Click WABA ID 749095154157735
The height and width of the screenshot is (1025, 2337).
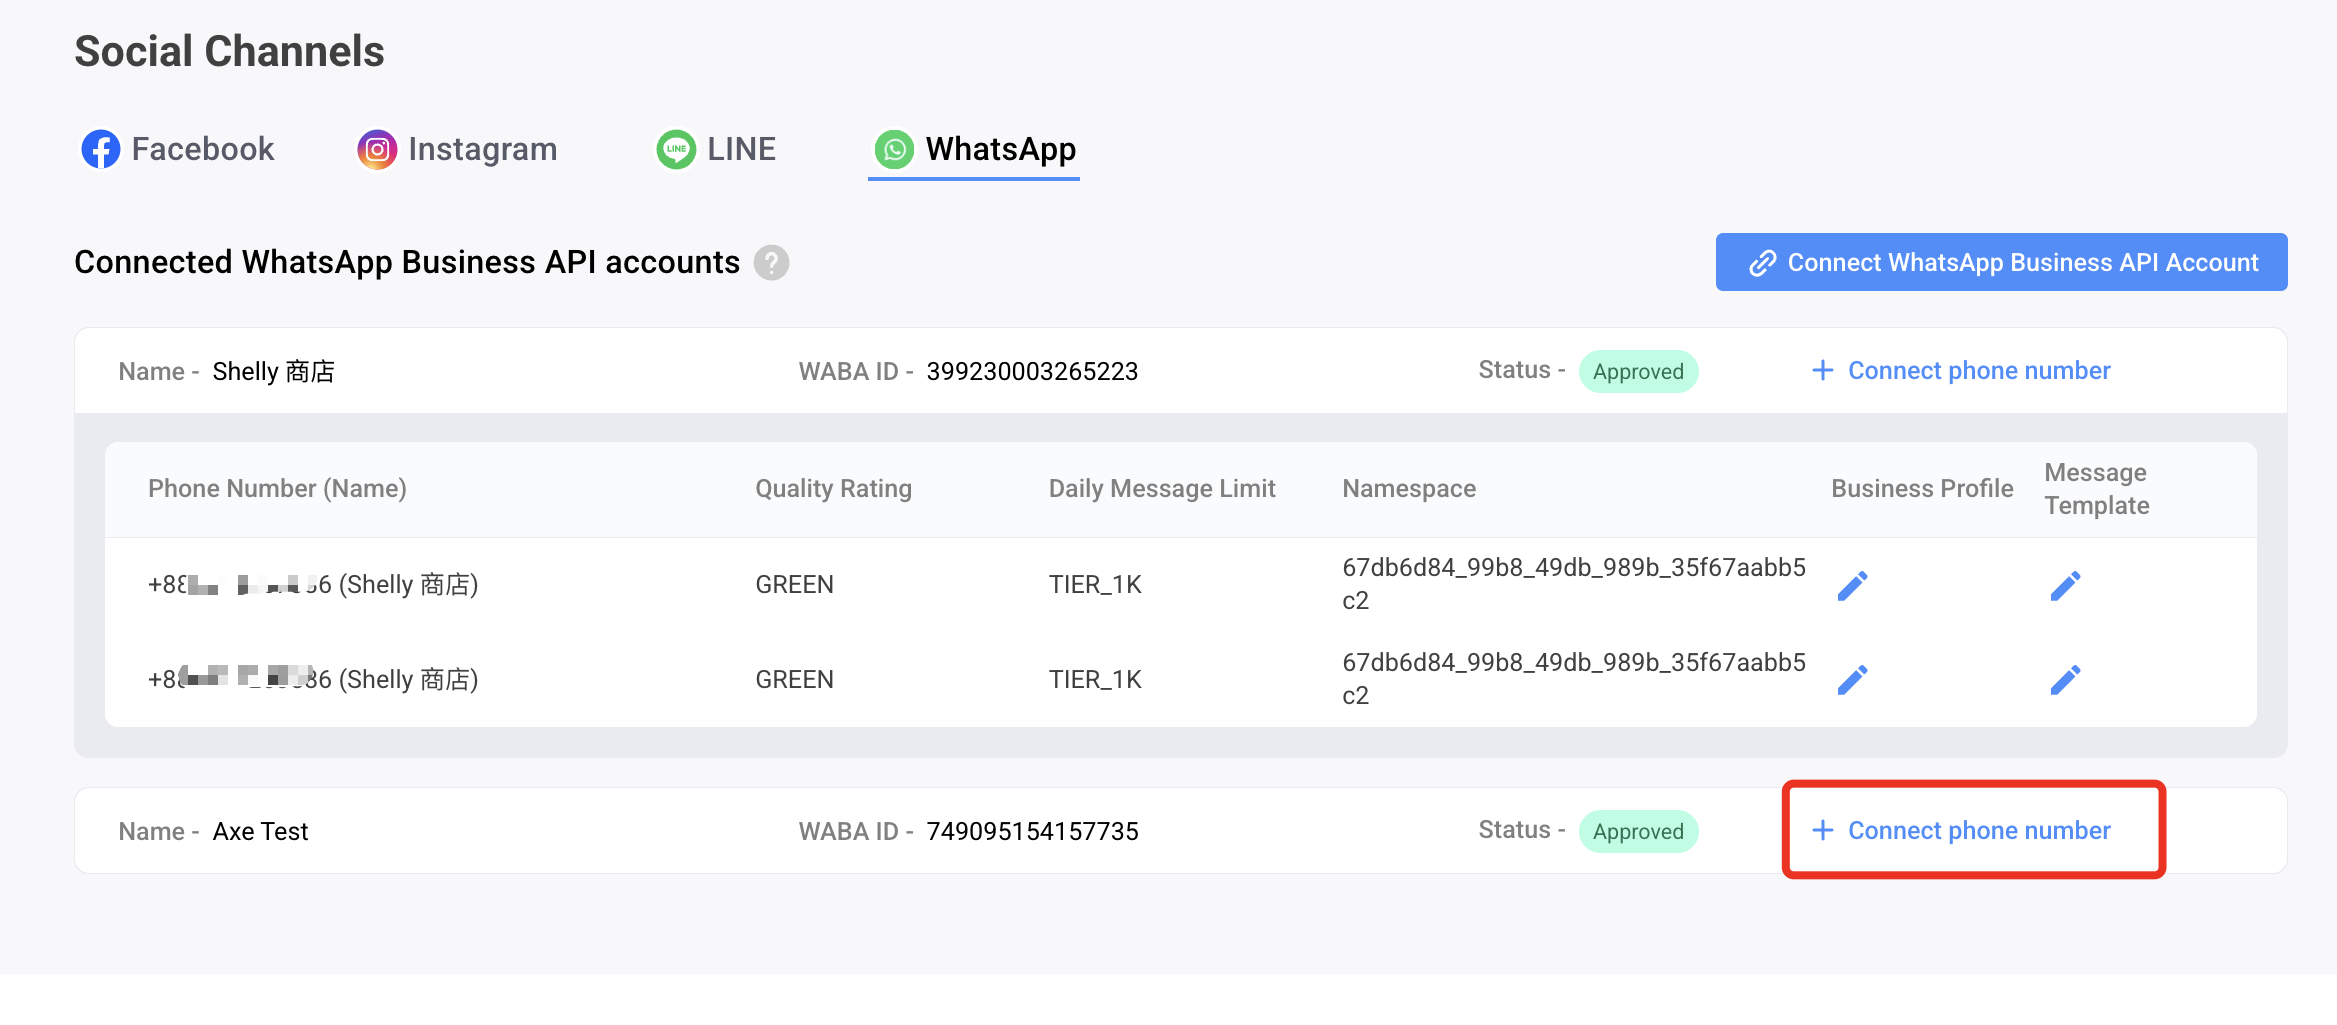click(1031, 832)
